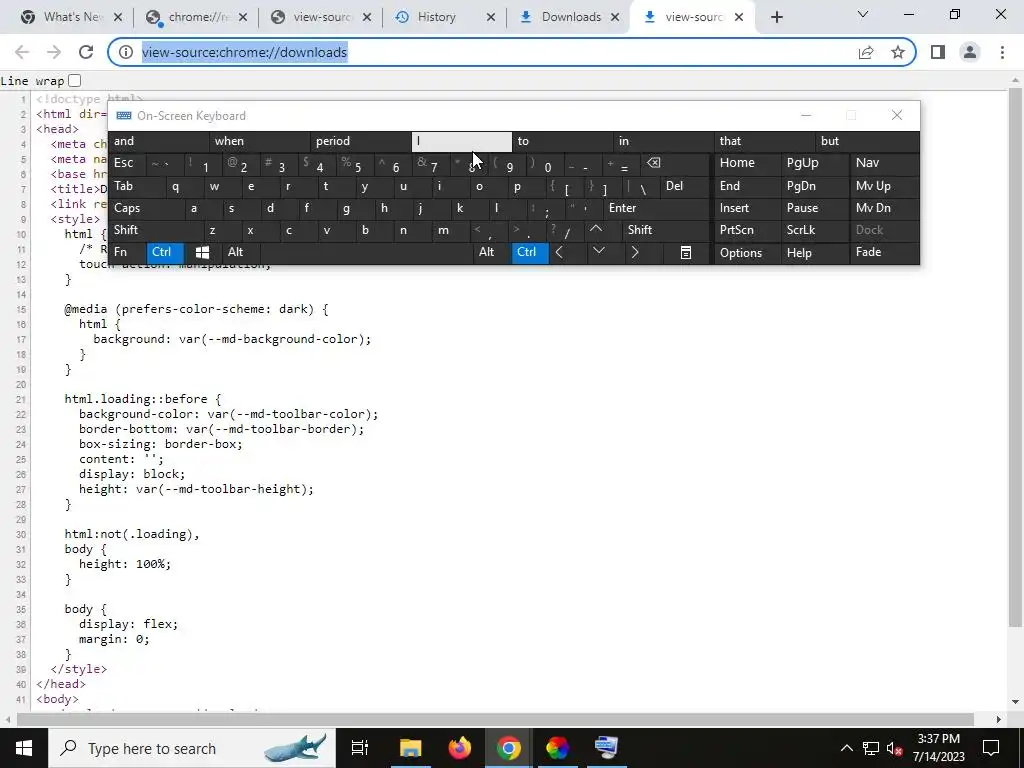Open the tab search chevron

pos(863,14)
